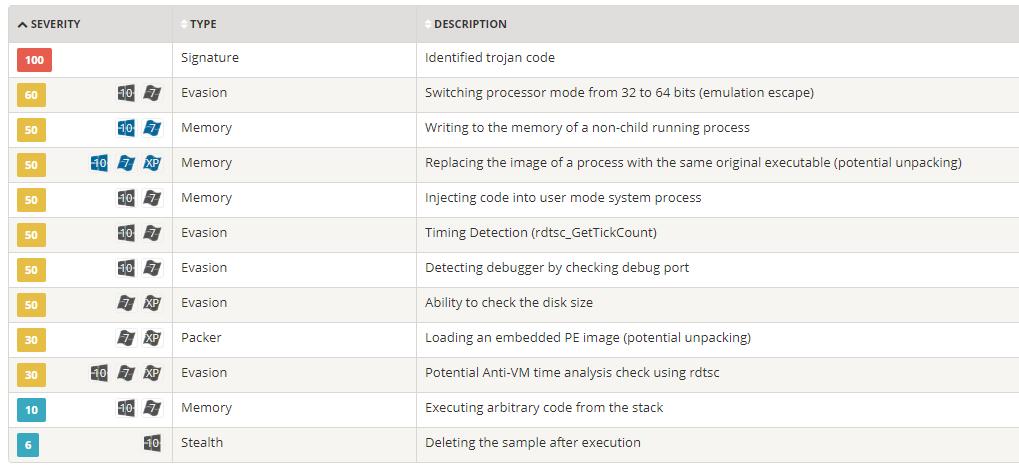Click the Windows 10 icon in emulation escape row
1019x468 pixels.
[x=126, y=93]
